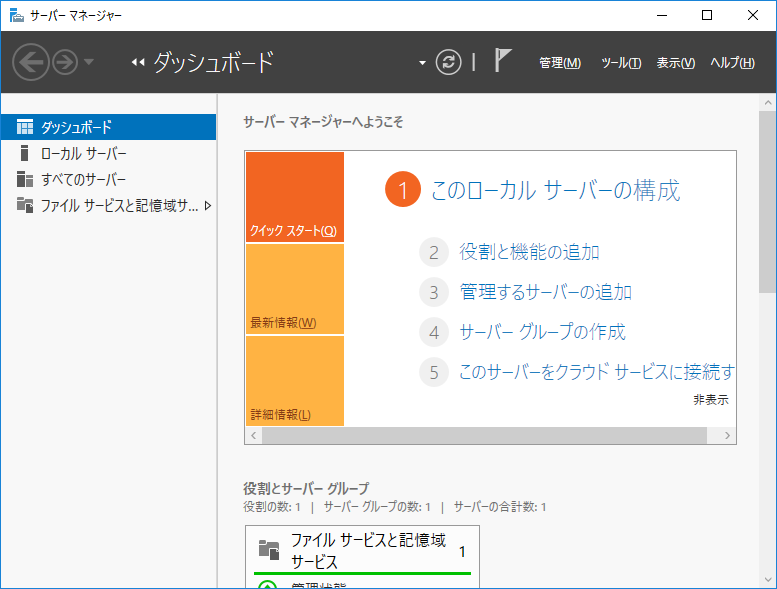
Task: Click the step 3 number circle
Action: 434,292
